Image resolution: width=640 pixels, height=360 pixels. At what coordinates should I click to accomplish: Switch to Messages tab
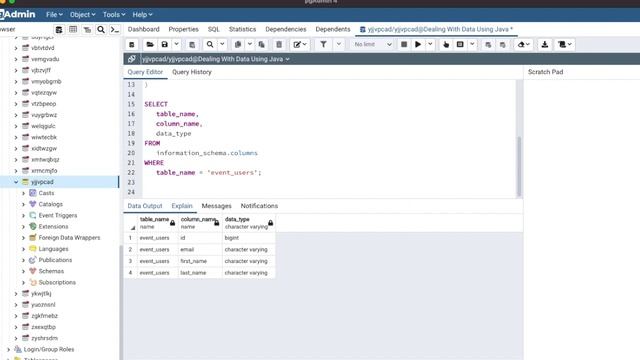point(216,206)
